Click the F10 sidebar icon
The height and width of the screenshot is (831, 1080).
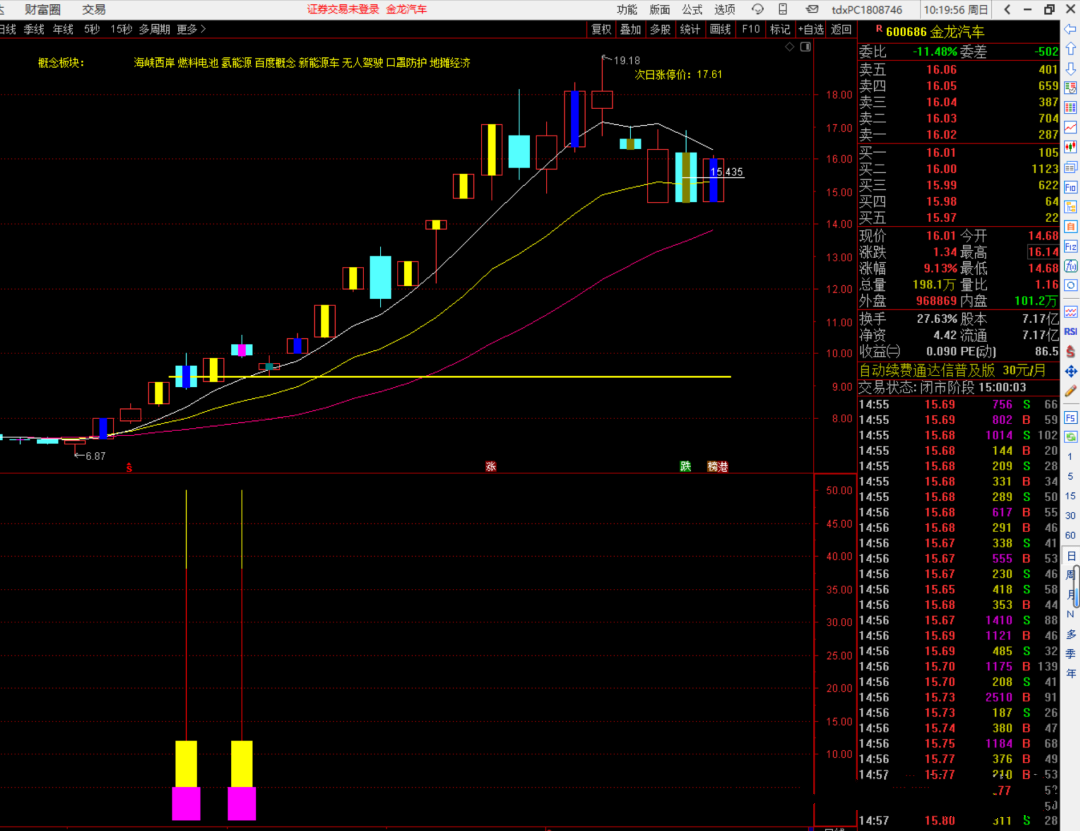click(x=1071, y=187)
